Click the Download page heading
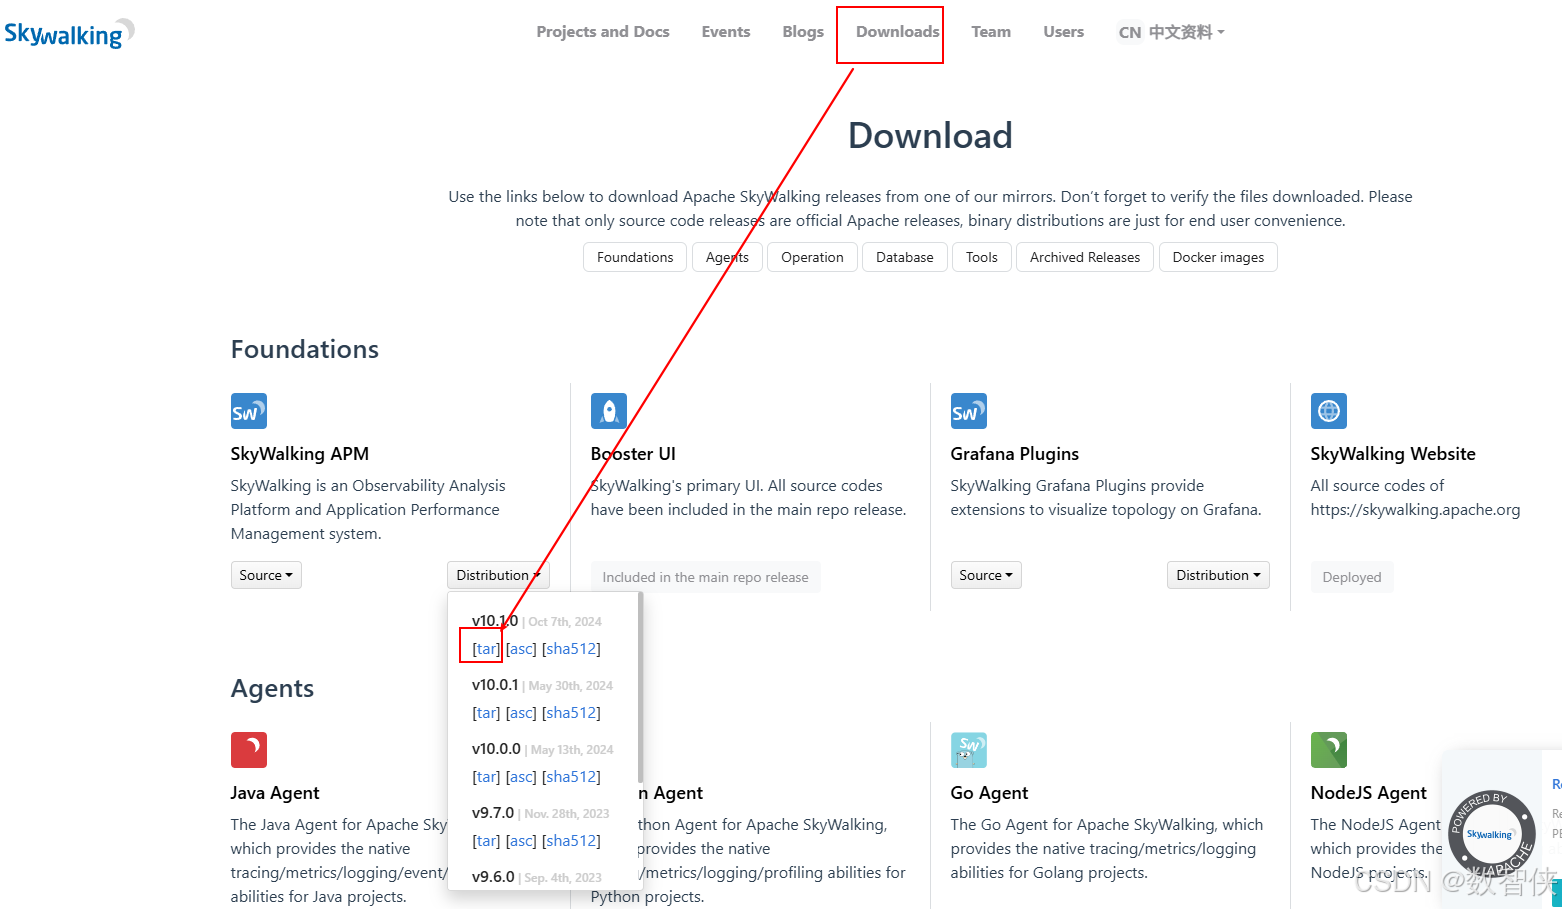Image resolution: width=1562 pixels, height=909 pixels. coord(930,135)
